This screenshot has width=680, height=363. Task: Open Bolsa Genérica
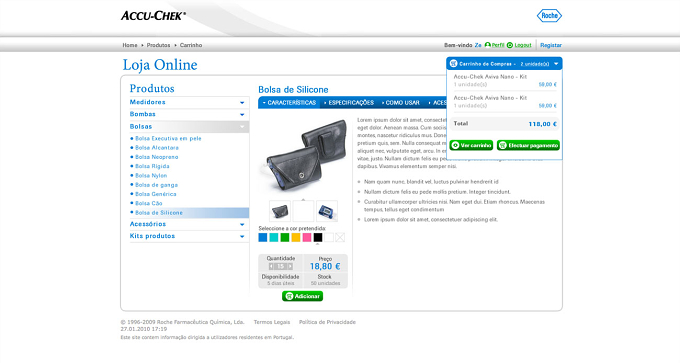[156, 194]
